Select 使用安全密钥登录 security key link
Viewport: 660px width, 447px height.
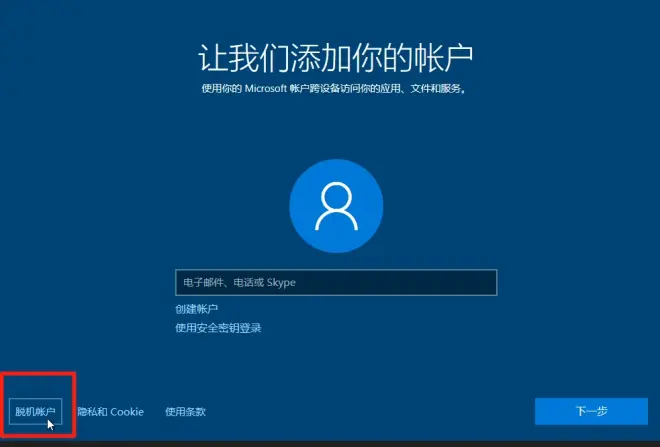point(218,328)
